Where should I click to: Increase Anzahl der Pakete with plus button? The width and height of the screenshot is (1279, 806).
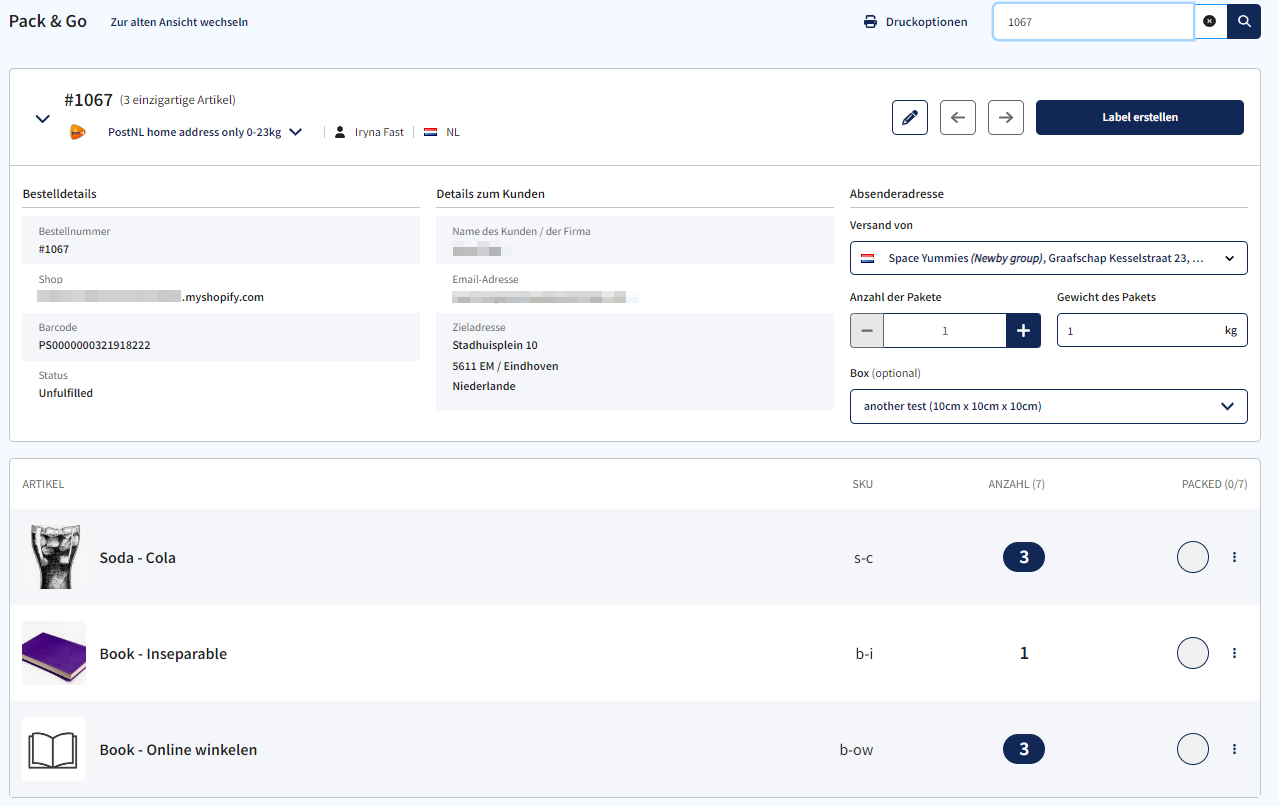[1023, 330]
